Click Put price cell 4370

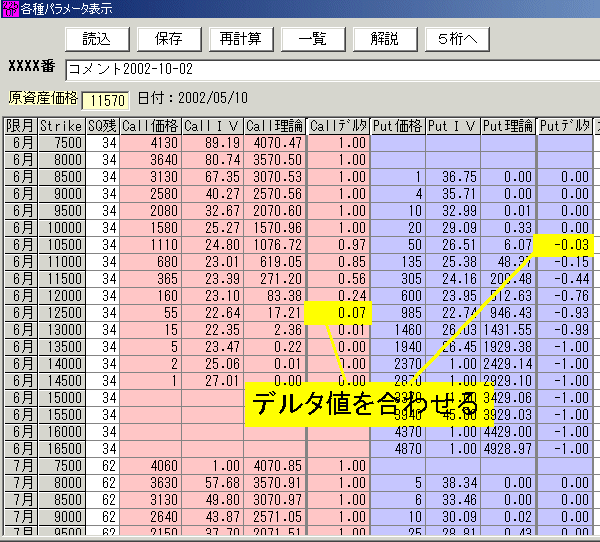[x=398, y=432]
